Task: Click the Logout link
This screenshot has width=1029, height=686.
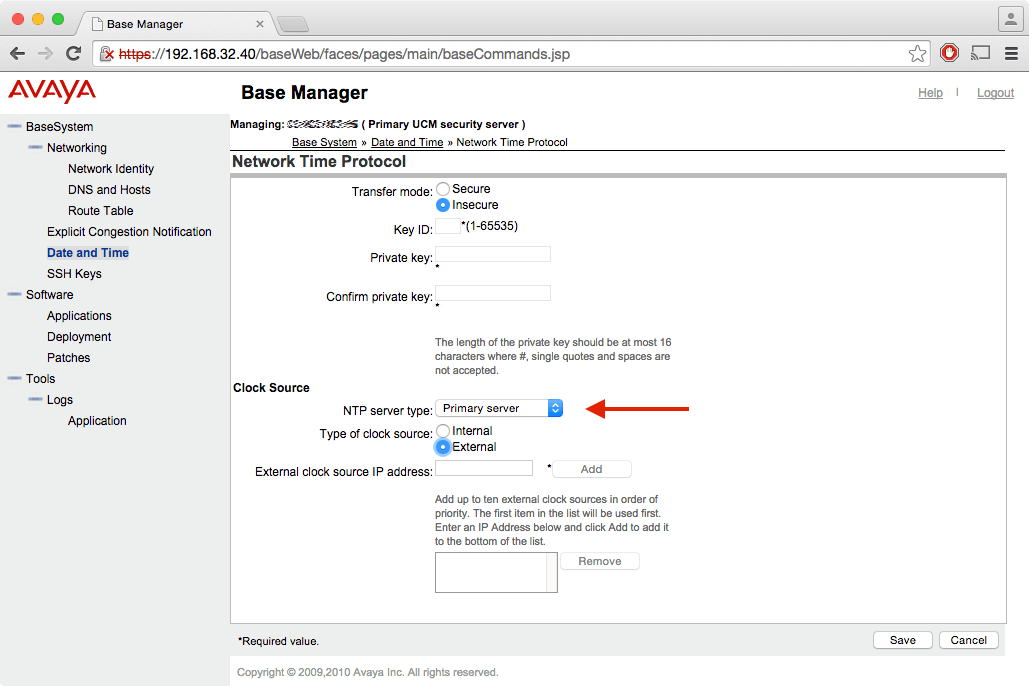Action: pyautogui.click(x=996, y=93)
